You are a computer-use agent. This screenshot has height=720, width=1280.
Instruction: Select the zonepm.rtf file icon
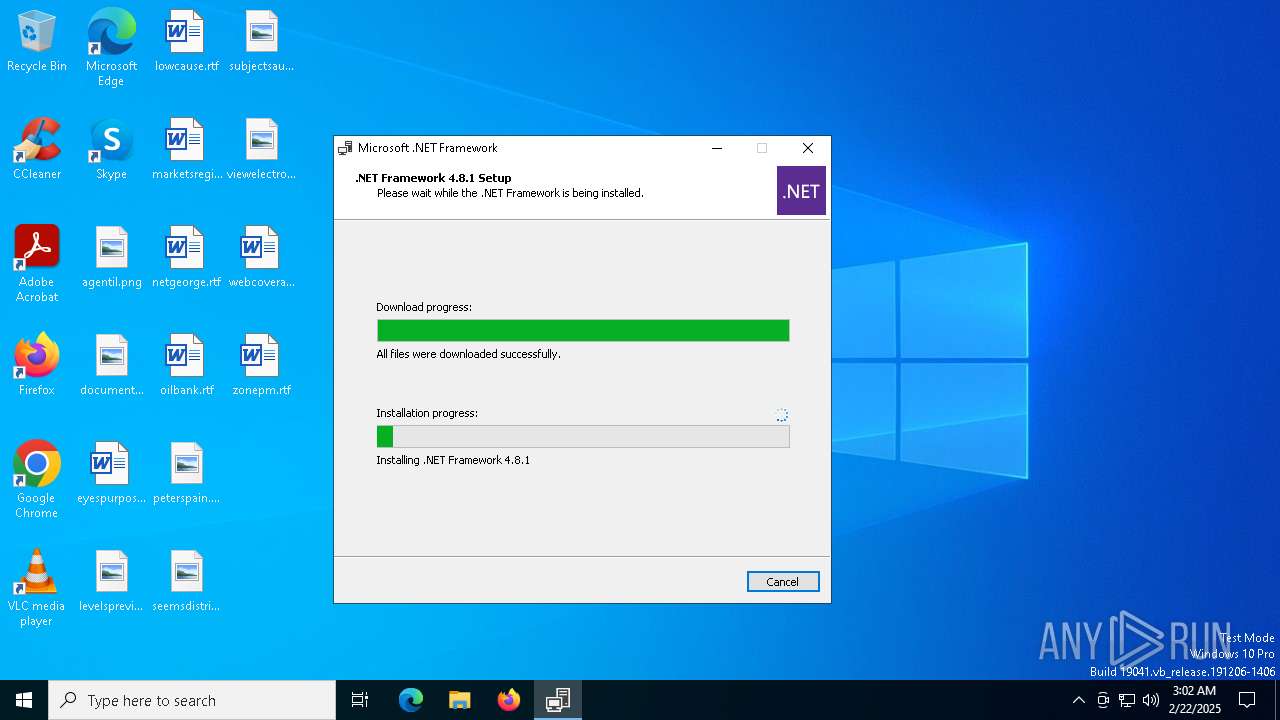(x=261, y=366)
